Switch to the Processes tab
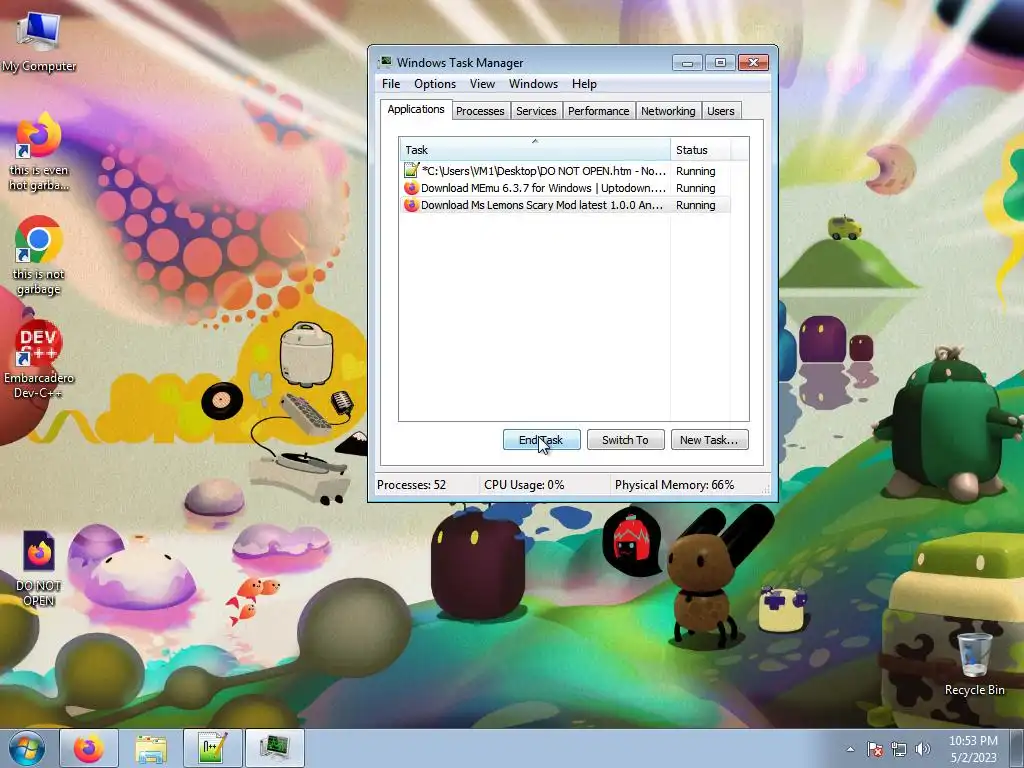 coord(480,111)
